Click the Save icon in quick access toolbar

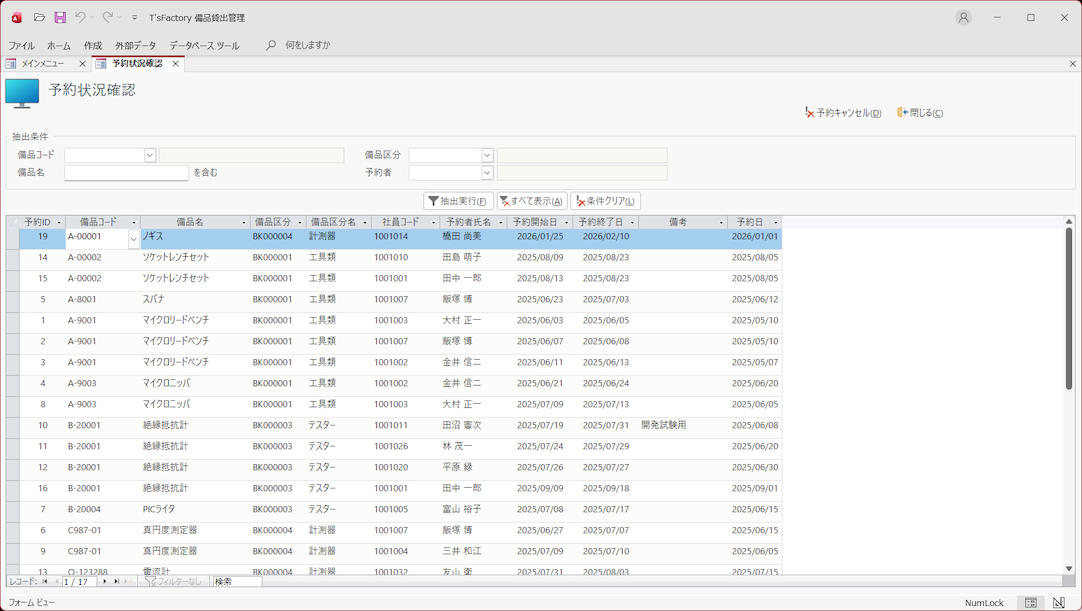60,17
